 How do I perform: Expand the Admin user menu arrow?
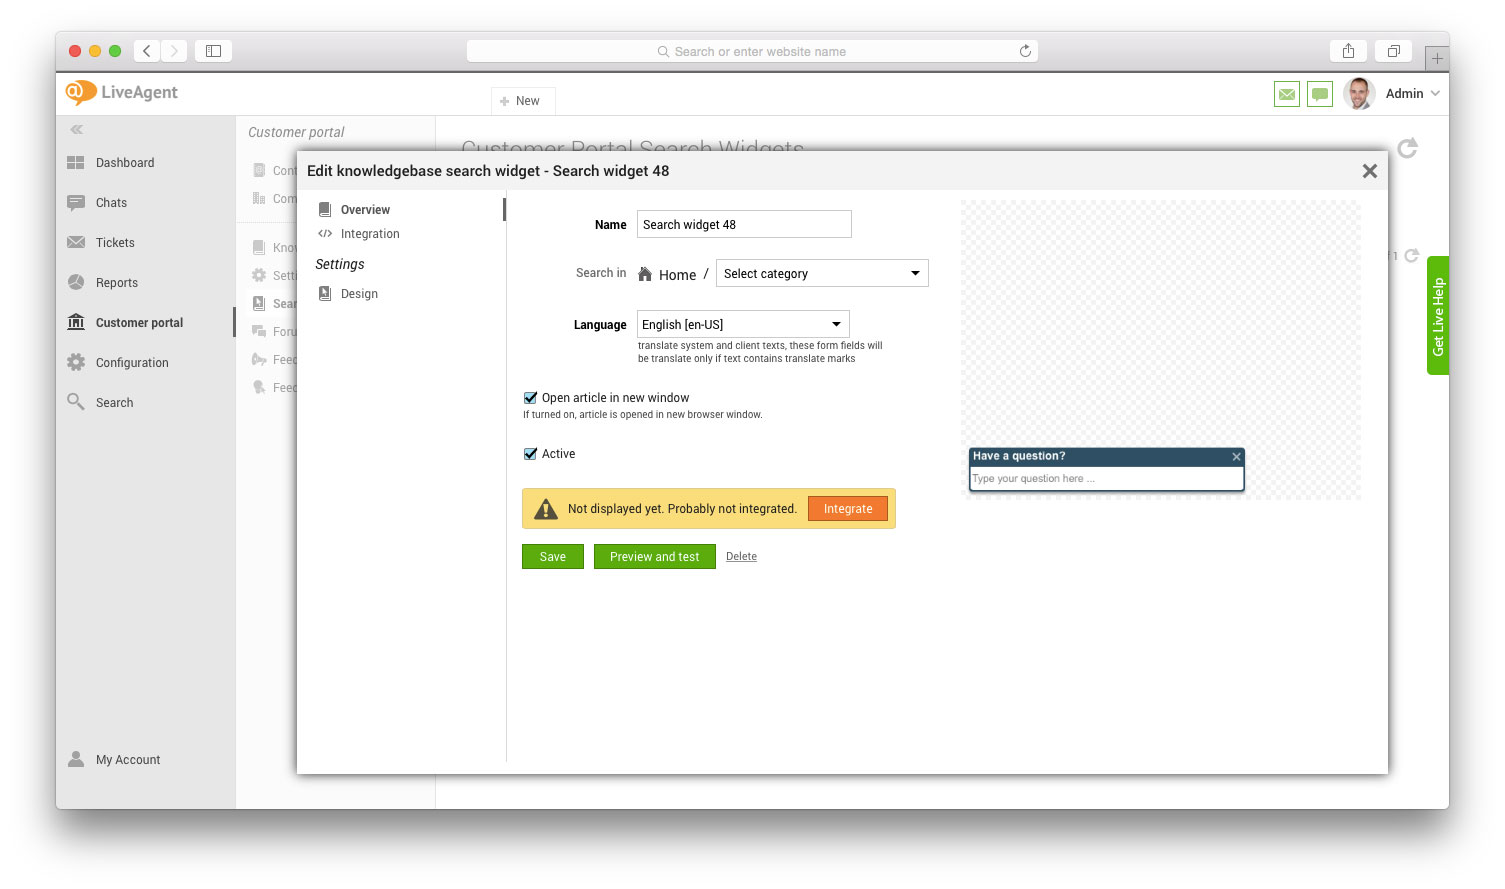1435,94
